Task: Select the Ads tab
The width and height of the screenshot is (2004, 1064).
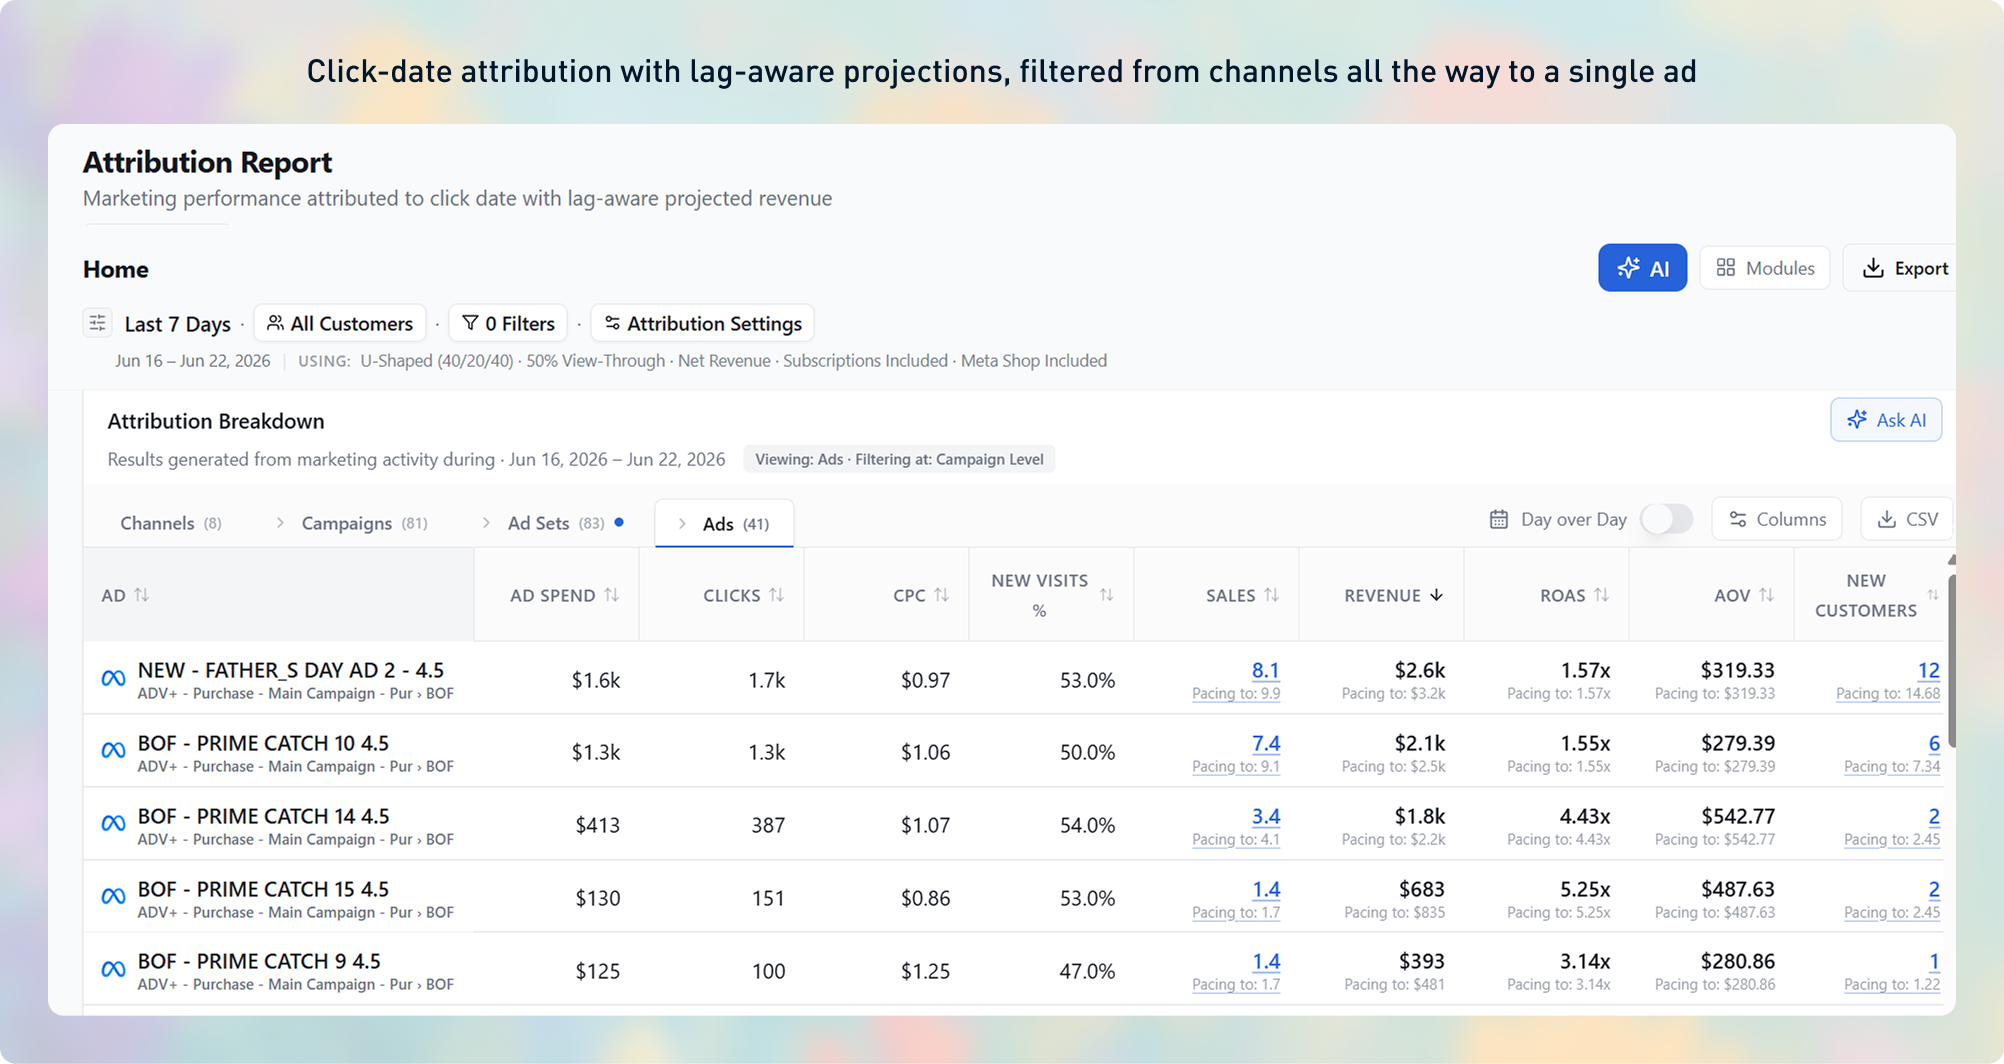Action: pos(724,524)
